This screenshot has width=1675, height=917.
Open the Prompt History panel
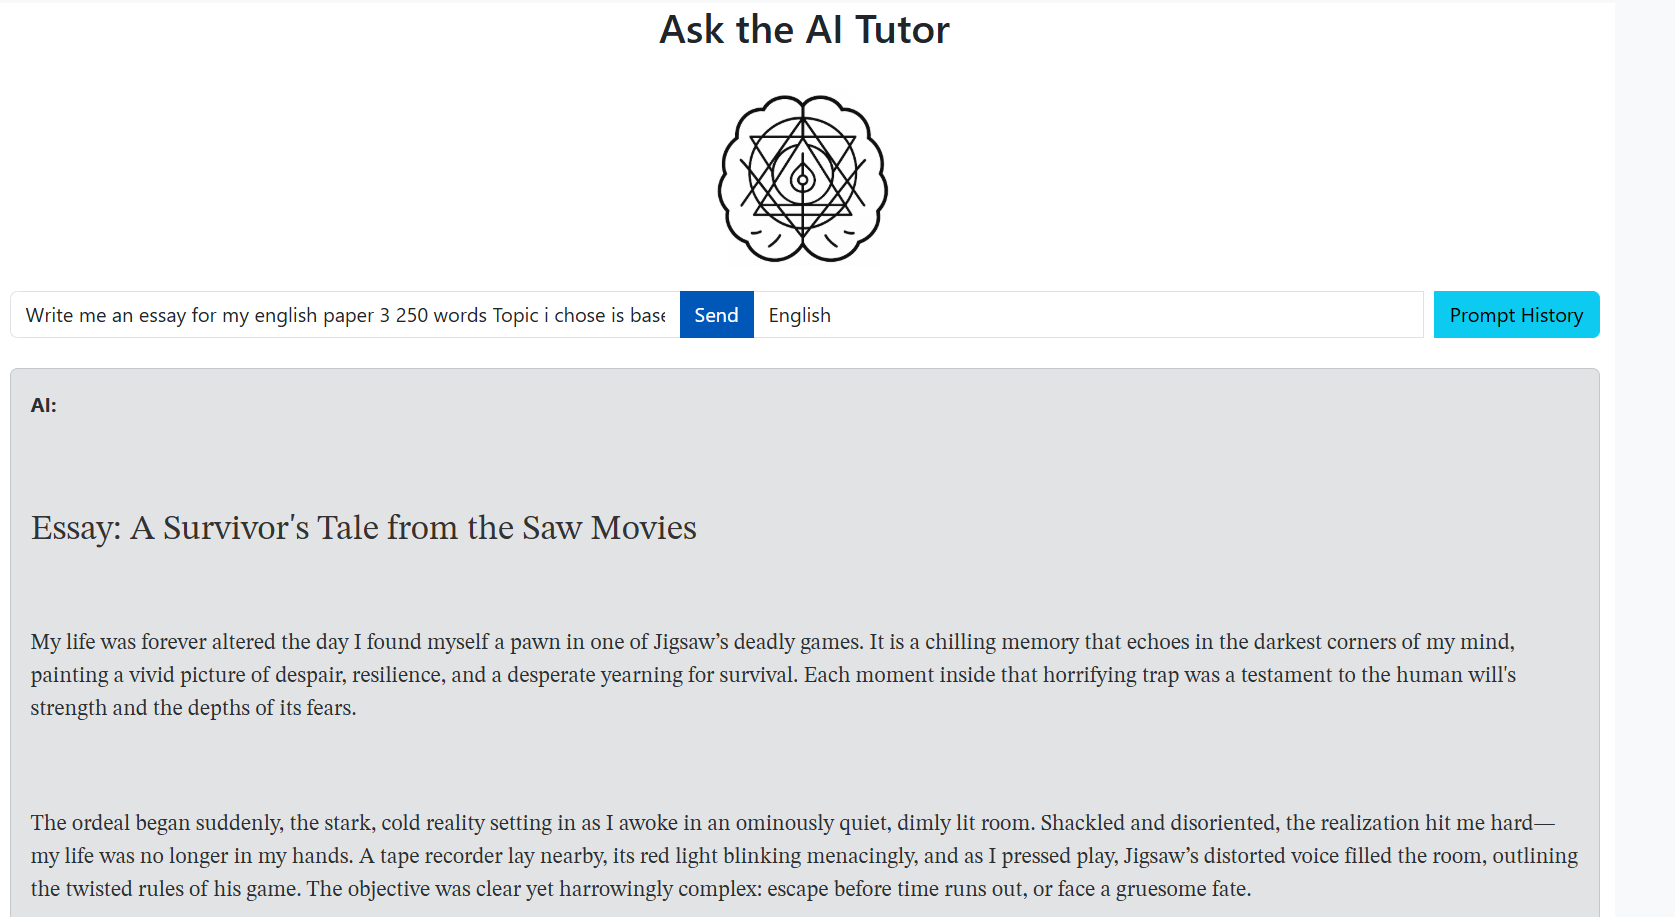[x=1516, y=315]
